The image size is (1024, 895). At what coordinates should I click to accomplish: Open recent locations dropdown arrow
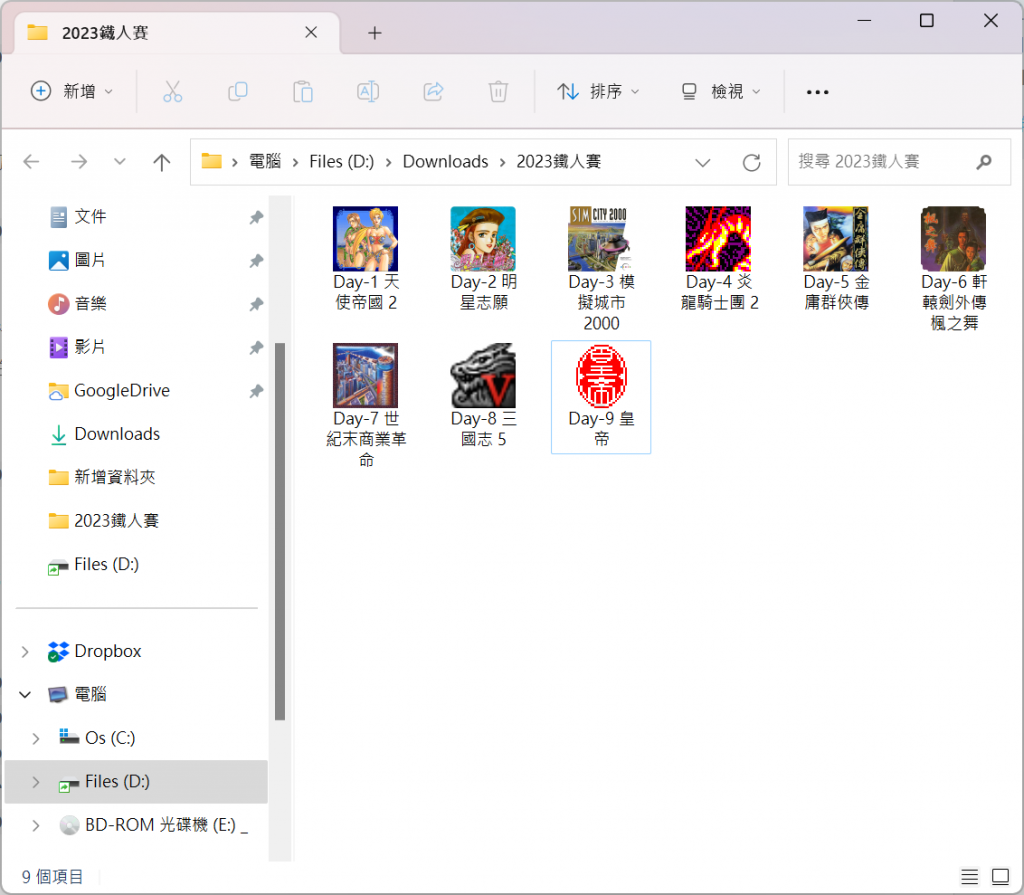(x=120, y=161)
